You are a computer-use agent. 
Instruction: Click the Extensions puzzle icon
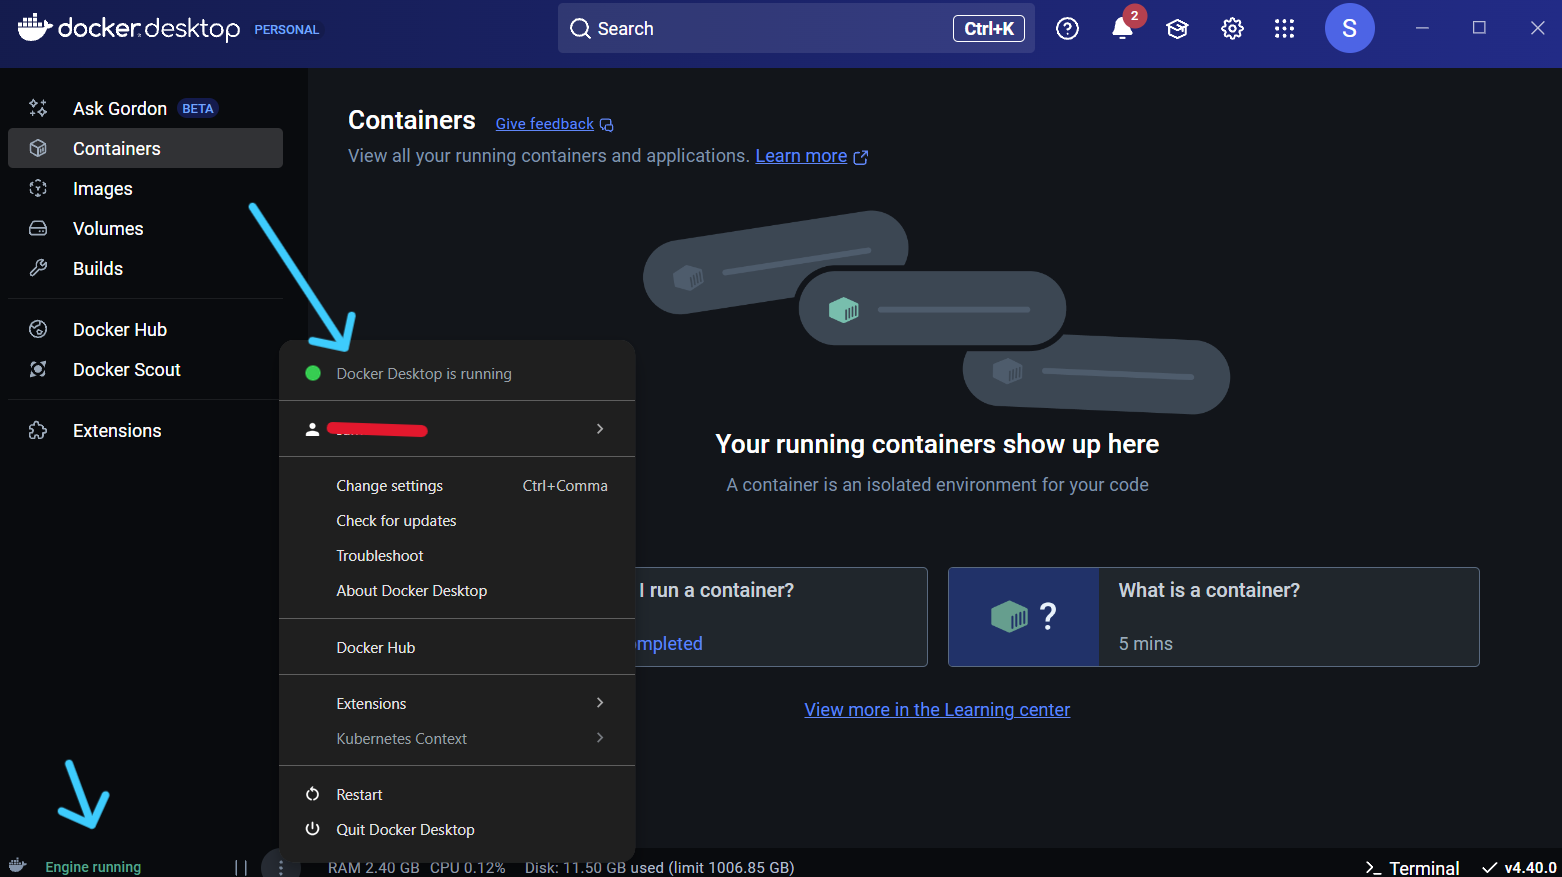click(38, 430)
